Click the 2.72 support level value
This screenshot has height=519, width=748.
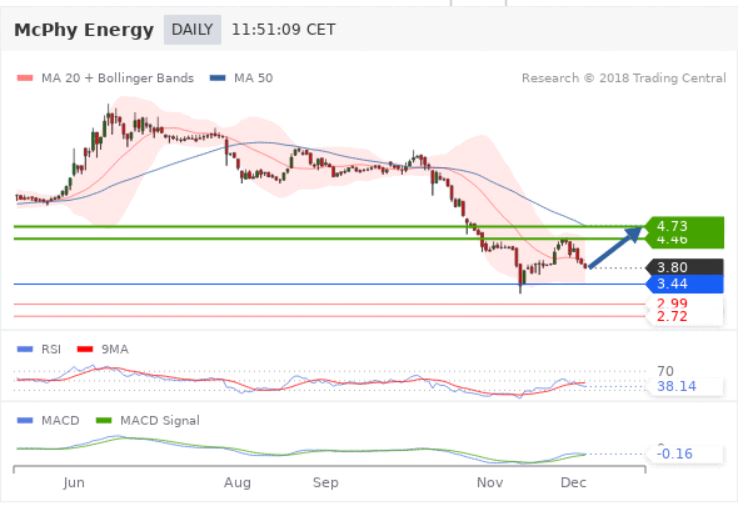[672, 316]
